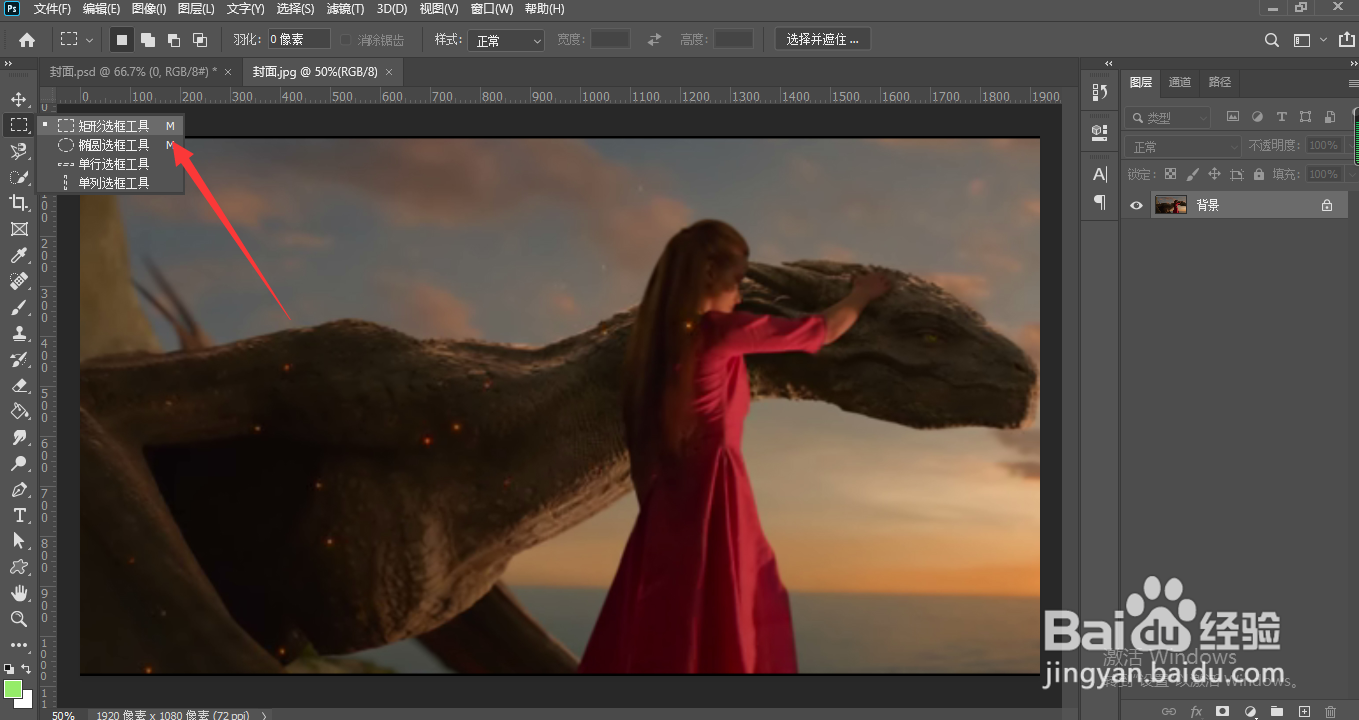Open the 不透明度 opacity dropdown arrow
1359x720 pixels.
[1349, 145]
